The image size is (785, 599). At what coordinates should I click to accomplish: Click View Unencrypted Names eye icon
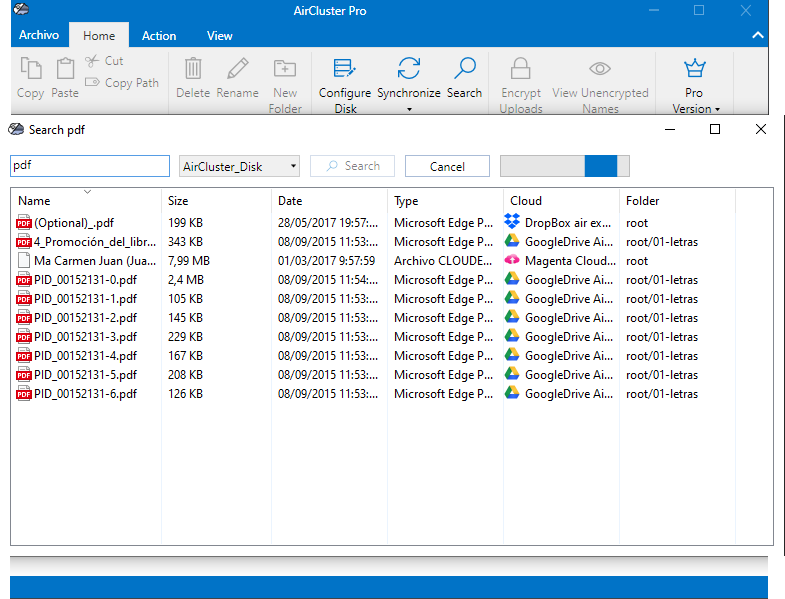[x=600, y=69]
